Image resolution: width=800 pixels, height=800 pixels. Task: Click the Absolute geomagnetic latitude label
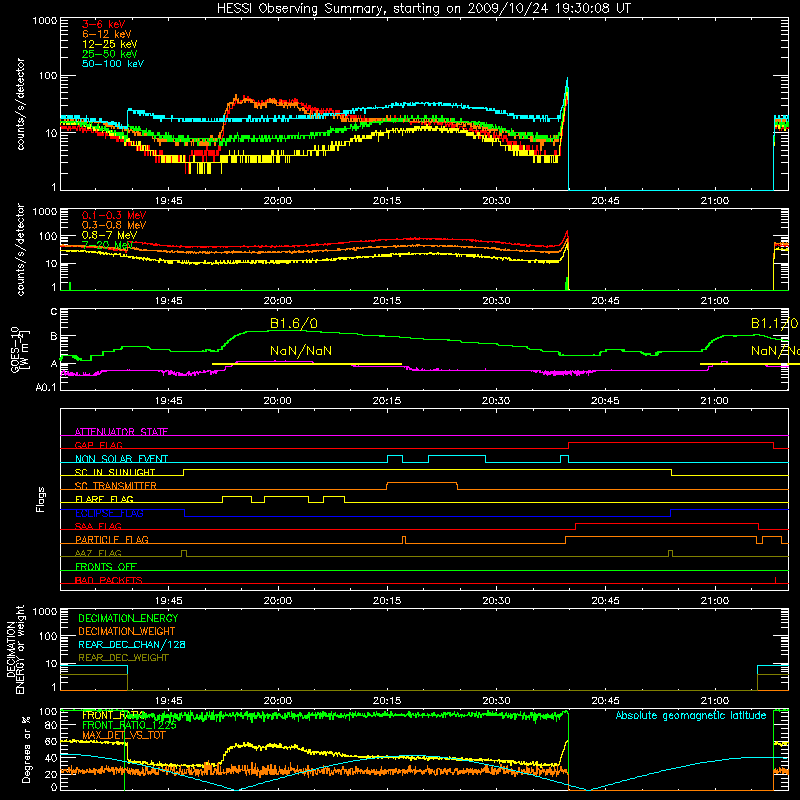click(691, 715)
